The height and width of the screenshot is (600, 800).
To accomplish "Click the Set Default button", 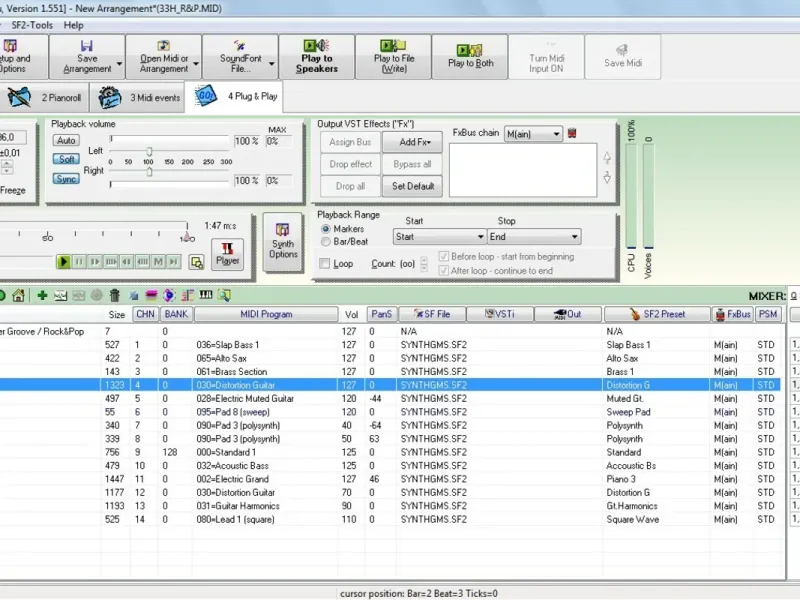I will coord(413,186).
